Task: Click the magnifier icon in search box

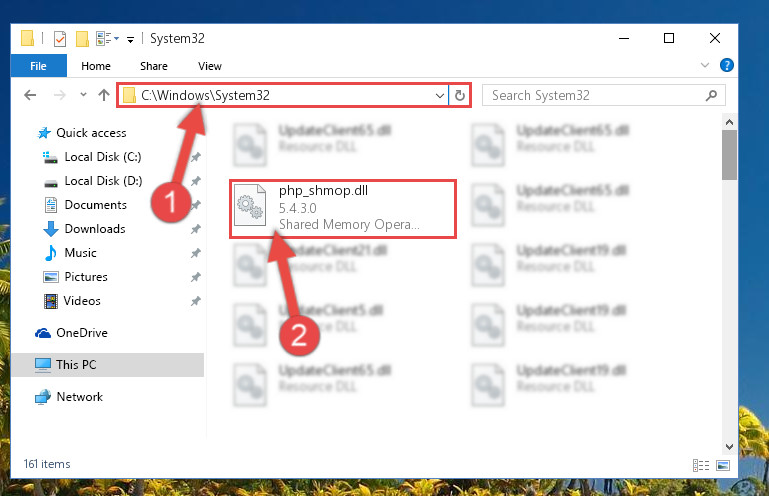Action: point(711,95)
